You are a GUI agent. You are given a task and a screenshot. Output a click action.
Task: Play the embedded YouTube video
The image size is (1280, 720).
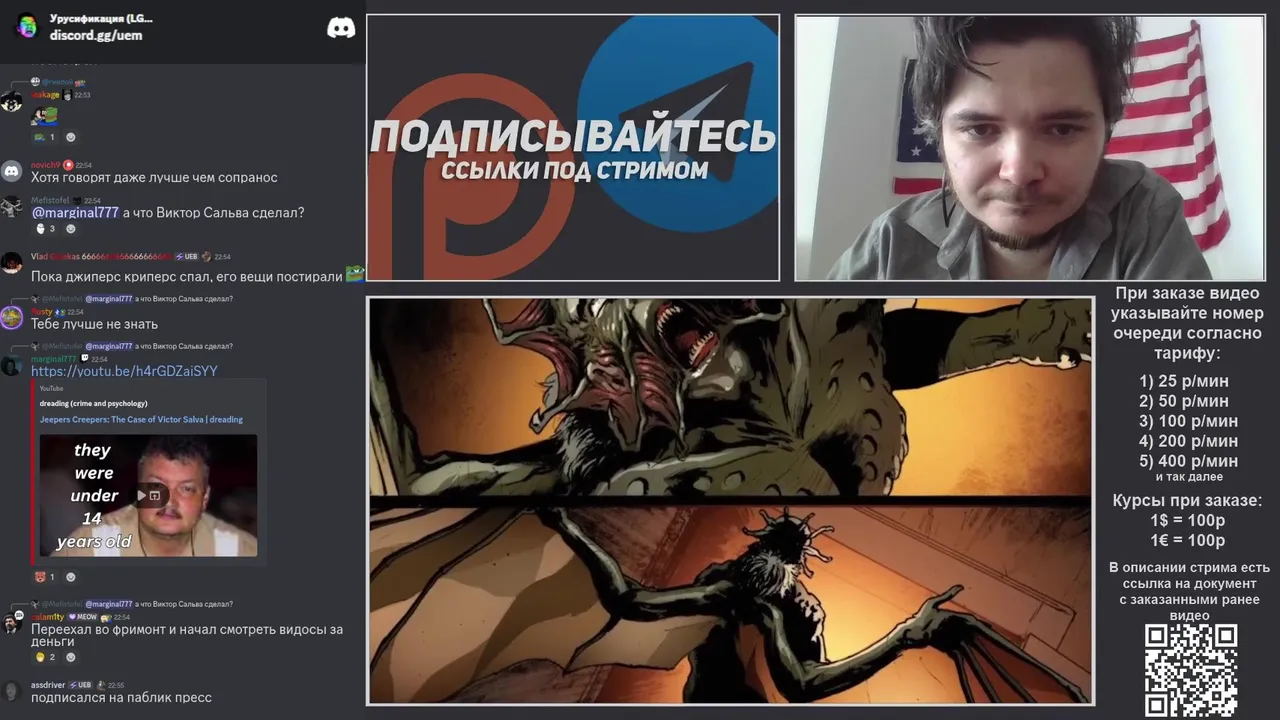(142, 495)
